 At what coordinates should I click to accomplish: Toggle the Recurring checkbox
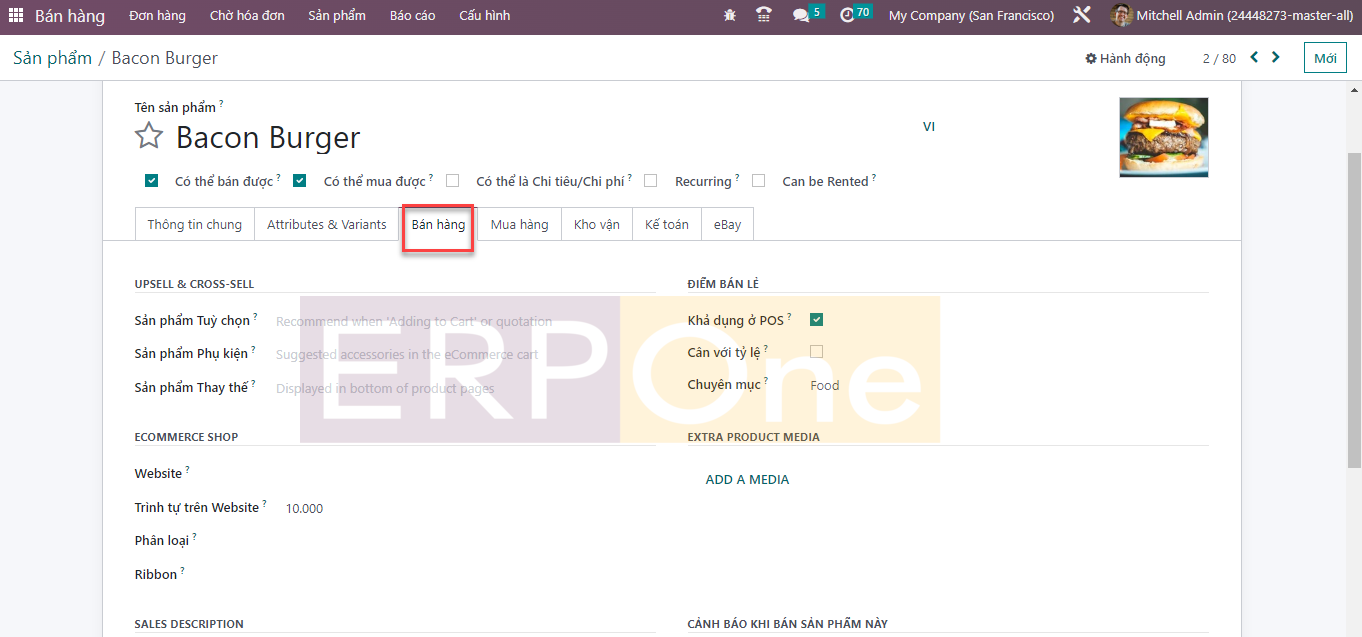651,181
